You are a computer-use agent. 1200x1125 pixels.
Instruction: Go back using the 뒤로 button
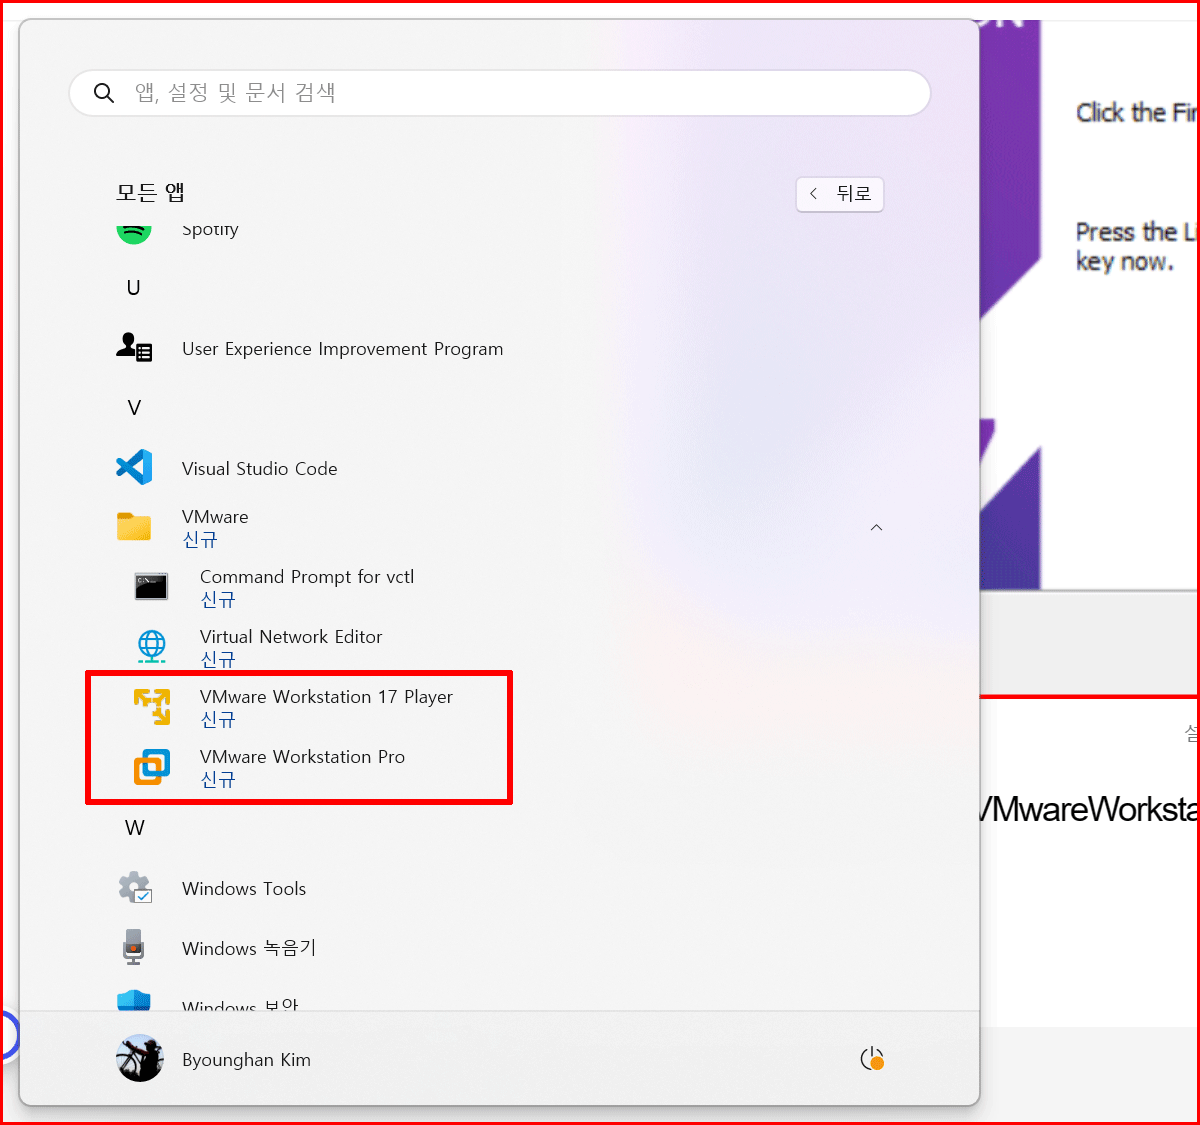[x=840, y=194]
